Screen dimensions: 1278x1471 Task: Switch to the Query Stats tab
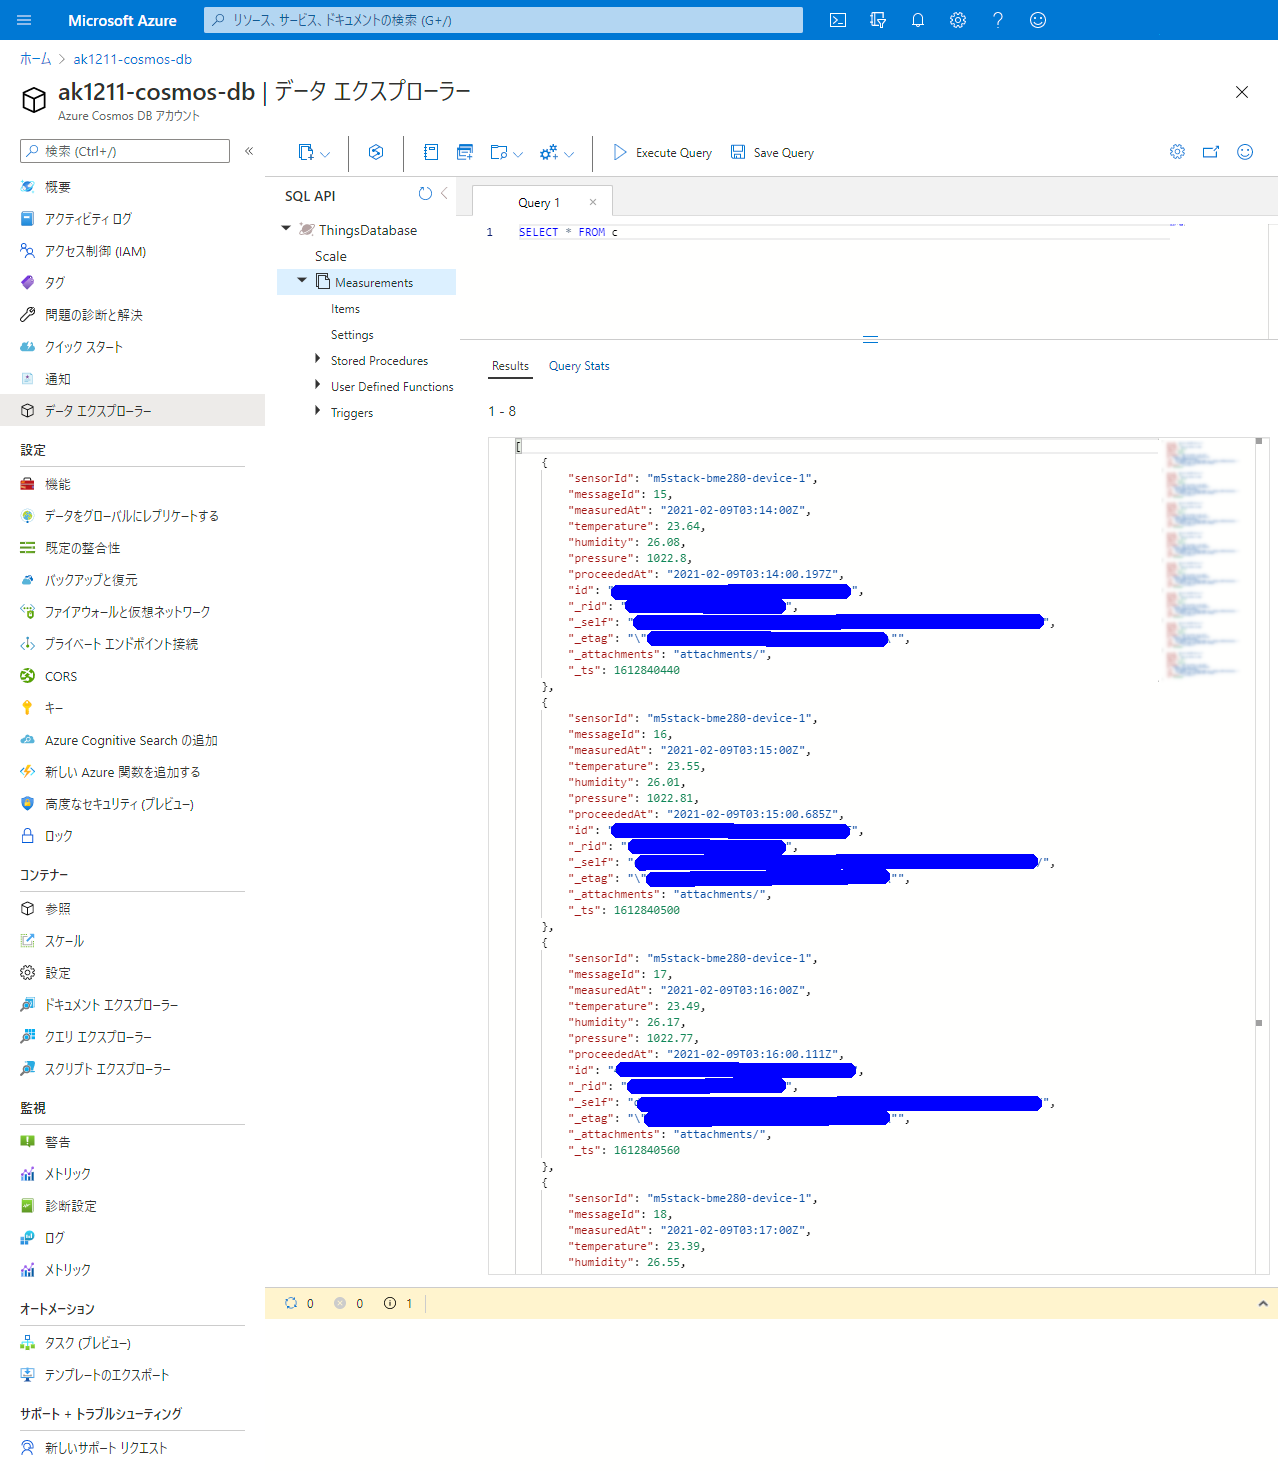[579, 366]
